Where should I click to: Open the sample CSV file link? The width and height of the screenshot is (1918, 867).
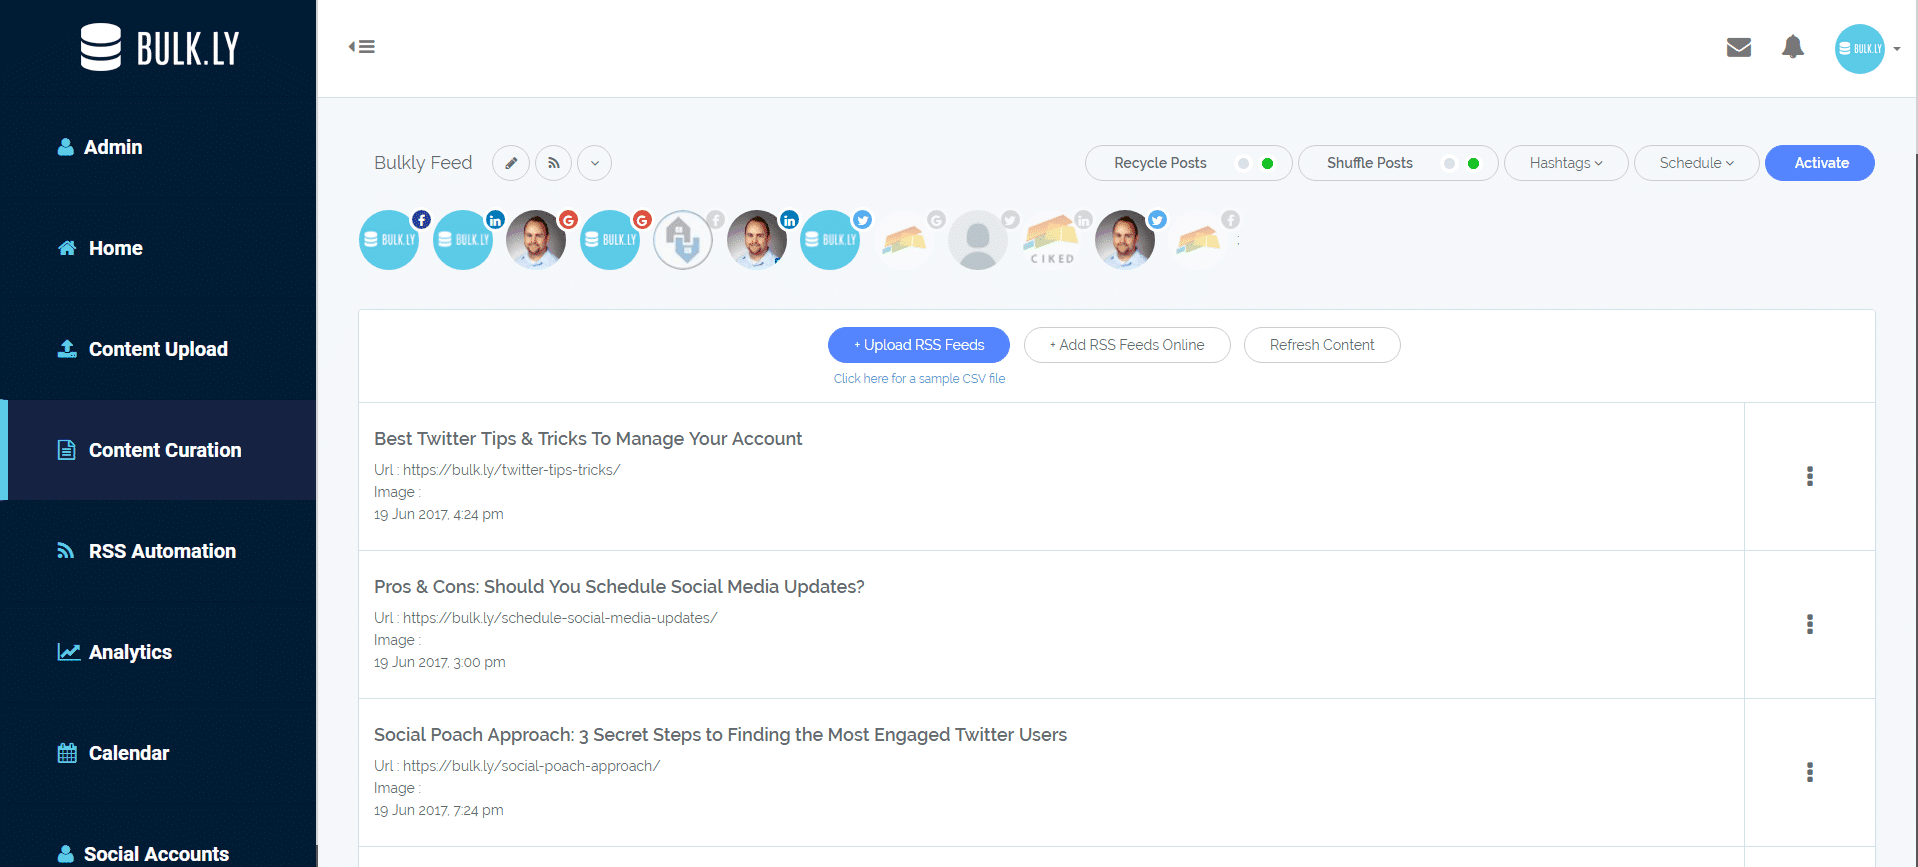[x=919, y=379]
